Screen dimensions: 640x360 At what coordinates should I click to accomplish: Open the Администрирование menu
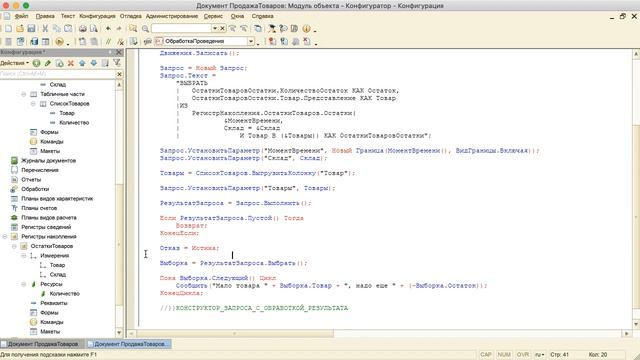(172, 16)
